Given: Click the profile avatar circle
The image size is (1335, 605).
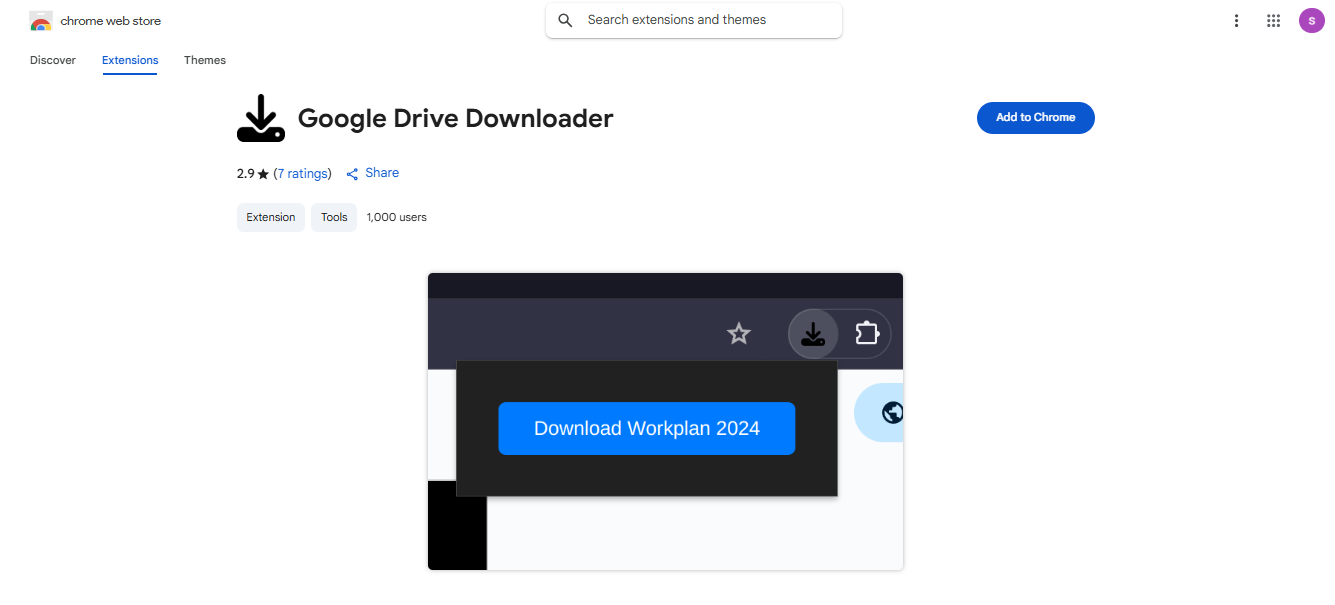Looking at the screenshot, I should 1311,20.
